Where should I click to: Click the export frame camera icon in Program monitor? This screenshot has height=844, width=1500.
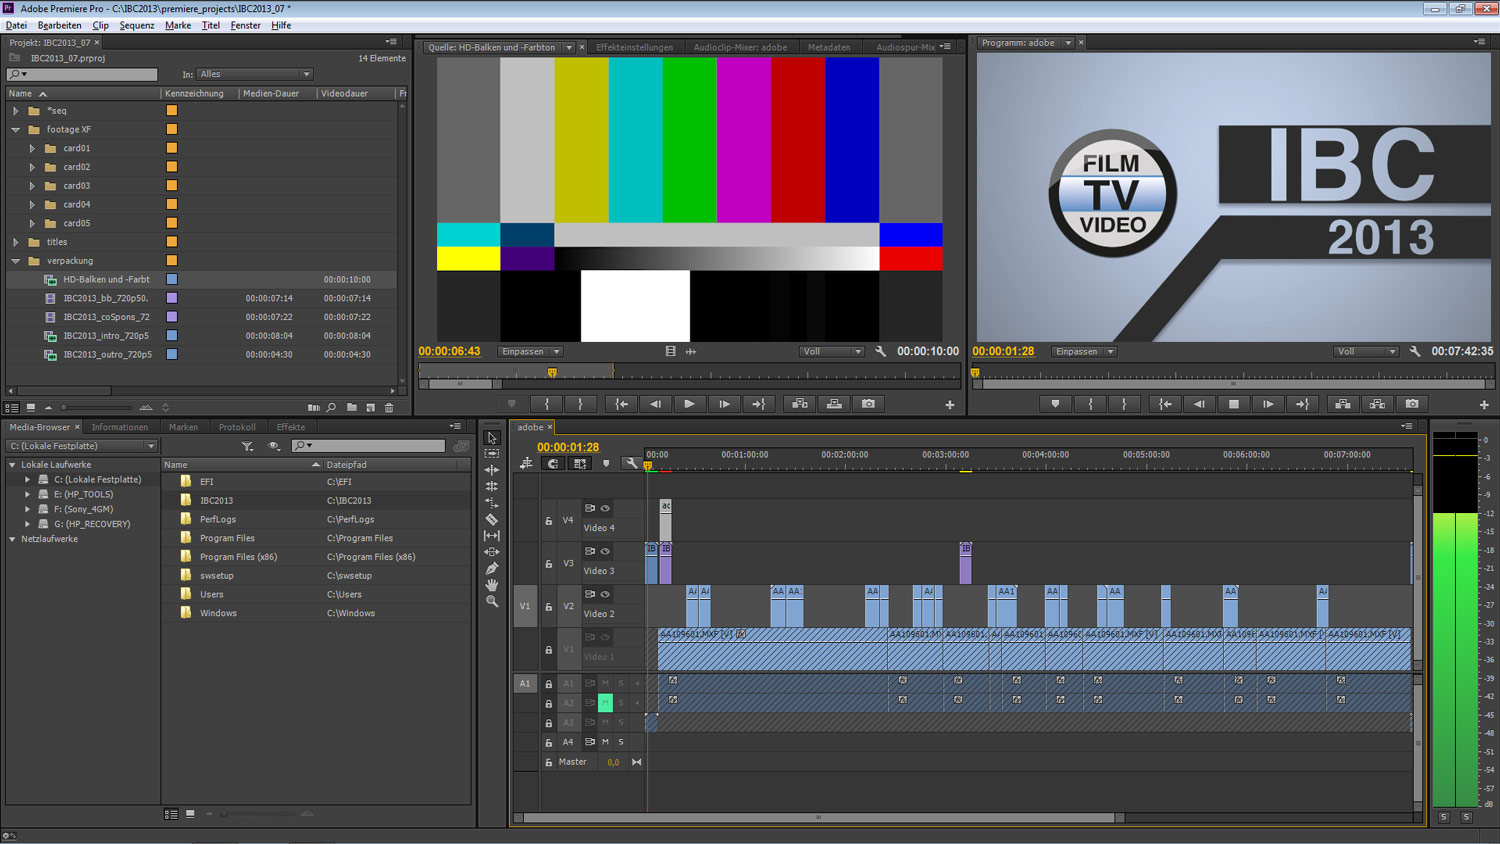tap(1412, 404)
